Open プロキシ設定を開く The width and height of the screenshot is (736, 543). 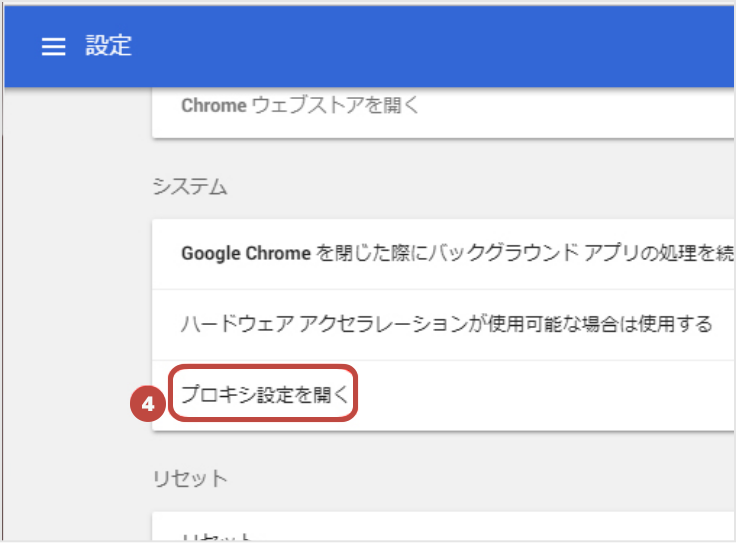[264, 394]
